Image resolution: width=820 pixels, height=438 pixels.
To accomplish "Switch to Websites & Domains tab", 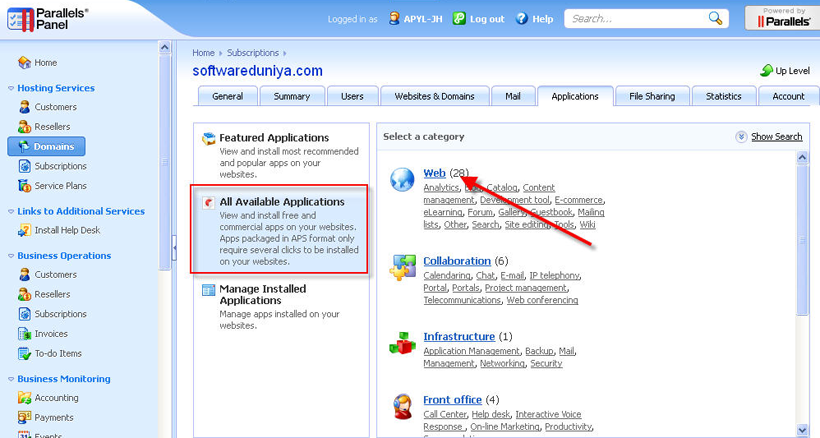I will tap(435, 96).
